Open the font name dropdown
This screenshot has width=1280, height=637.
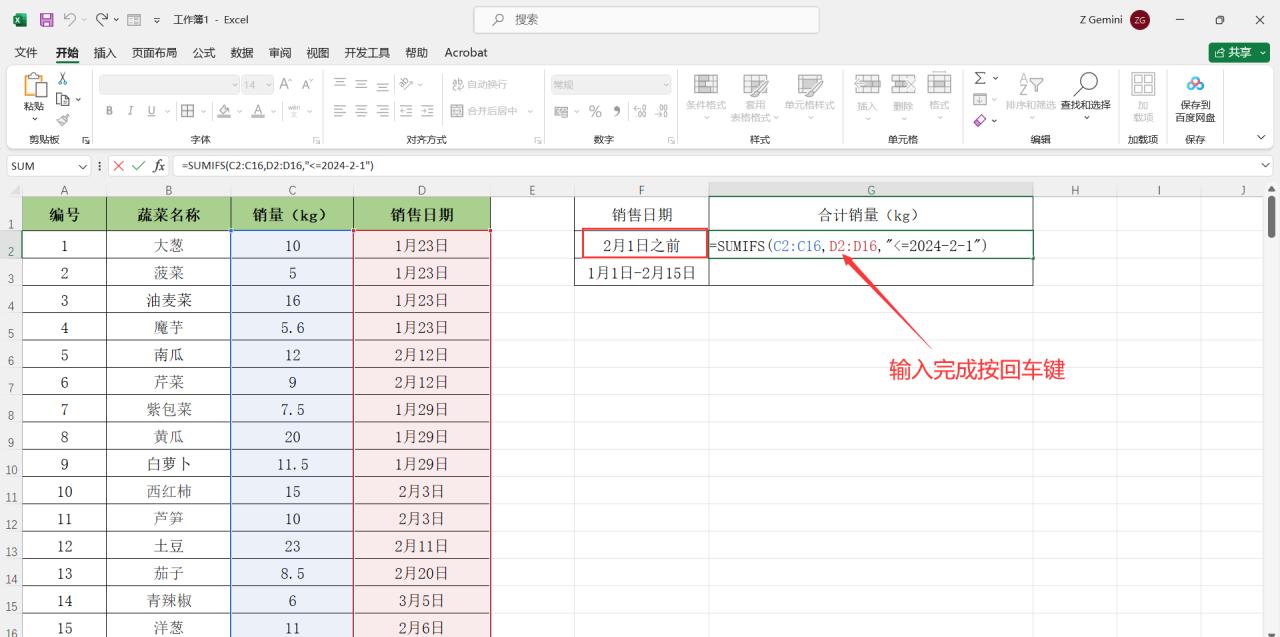point(235,85)
